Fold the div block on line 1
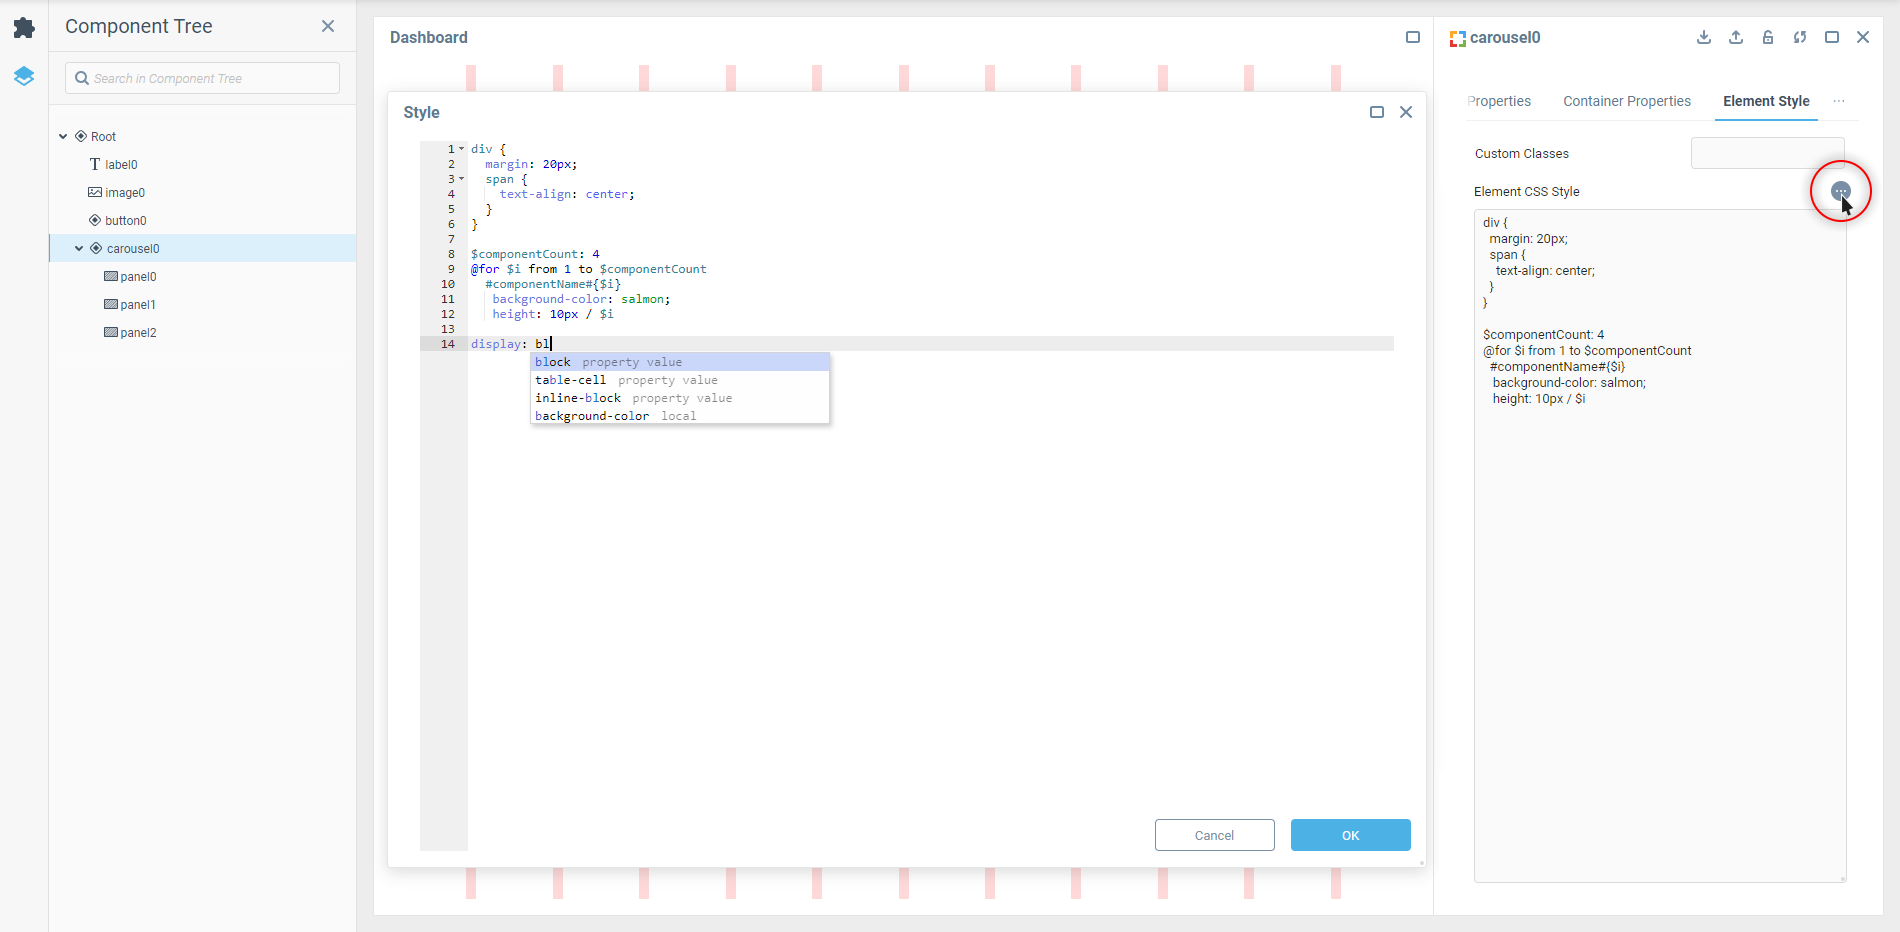Screen dimensions: 1900x932 (x=462, y=149)
